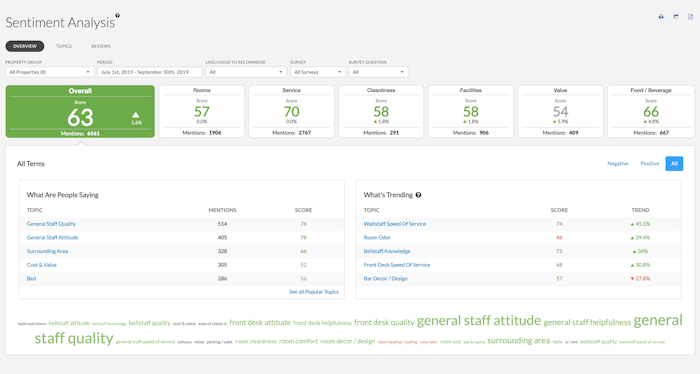This screenshot has height=374, width=700.
Task: Open help icon beside Sentiment Analysis title
Action: [x=117, y=15]
